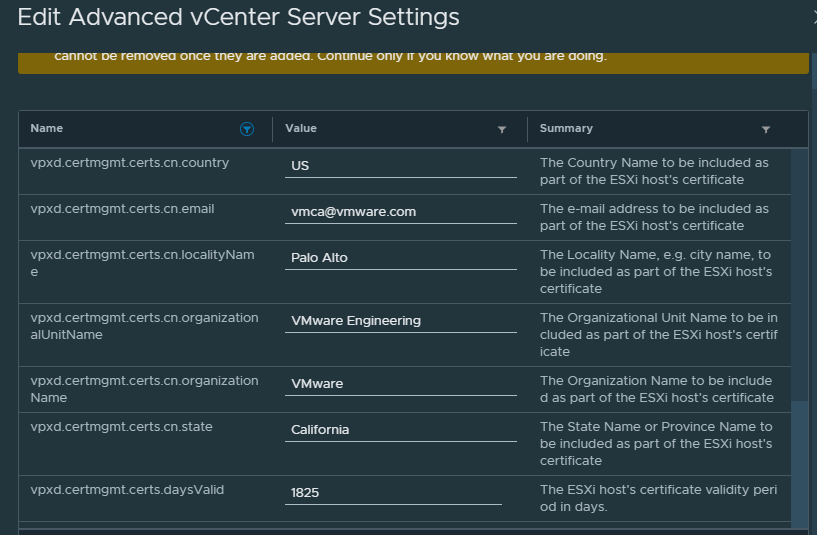
Task: Click the Palo Alto locality field
Action: point(400,258)
